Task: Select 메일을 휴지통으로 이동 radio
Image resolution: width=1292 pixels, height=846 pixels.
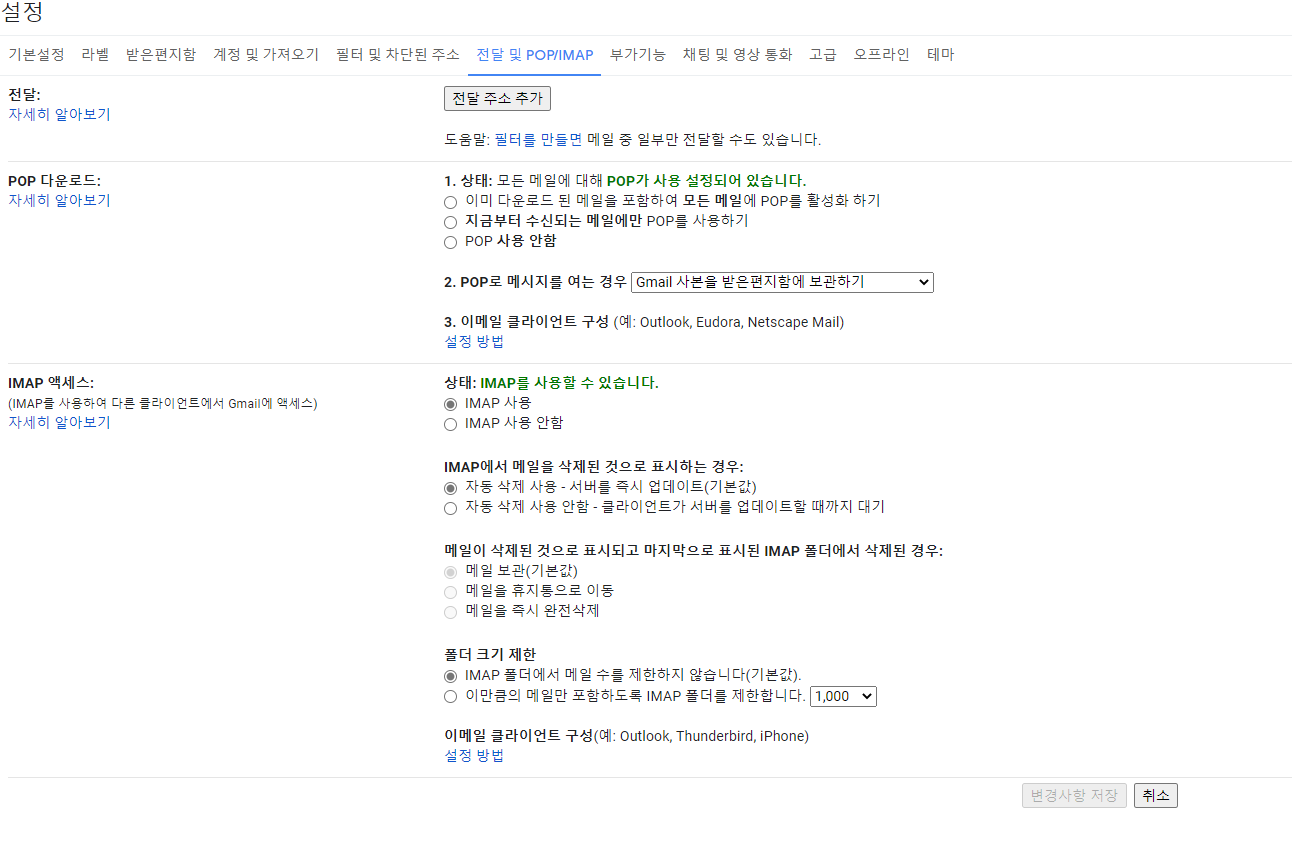Action: [450, 591]
